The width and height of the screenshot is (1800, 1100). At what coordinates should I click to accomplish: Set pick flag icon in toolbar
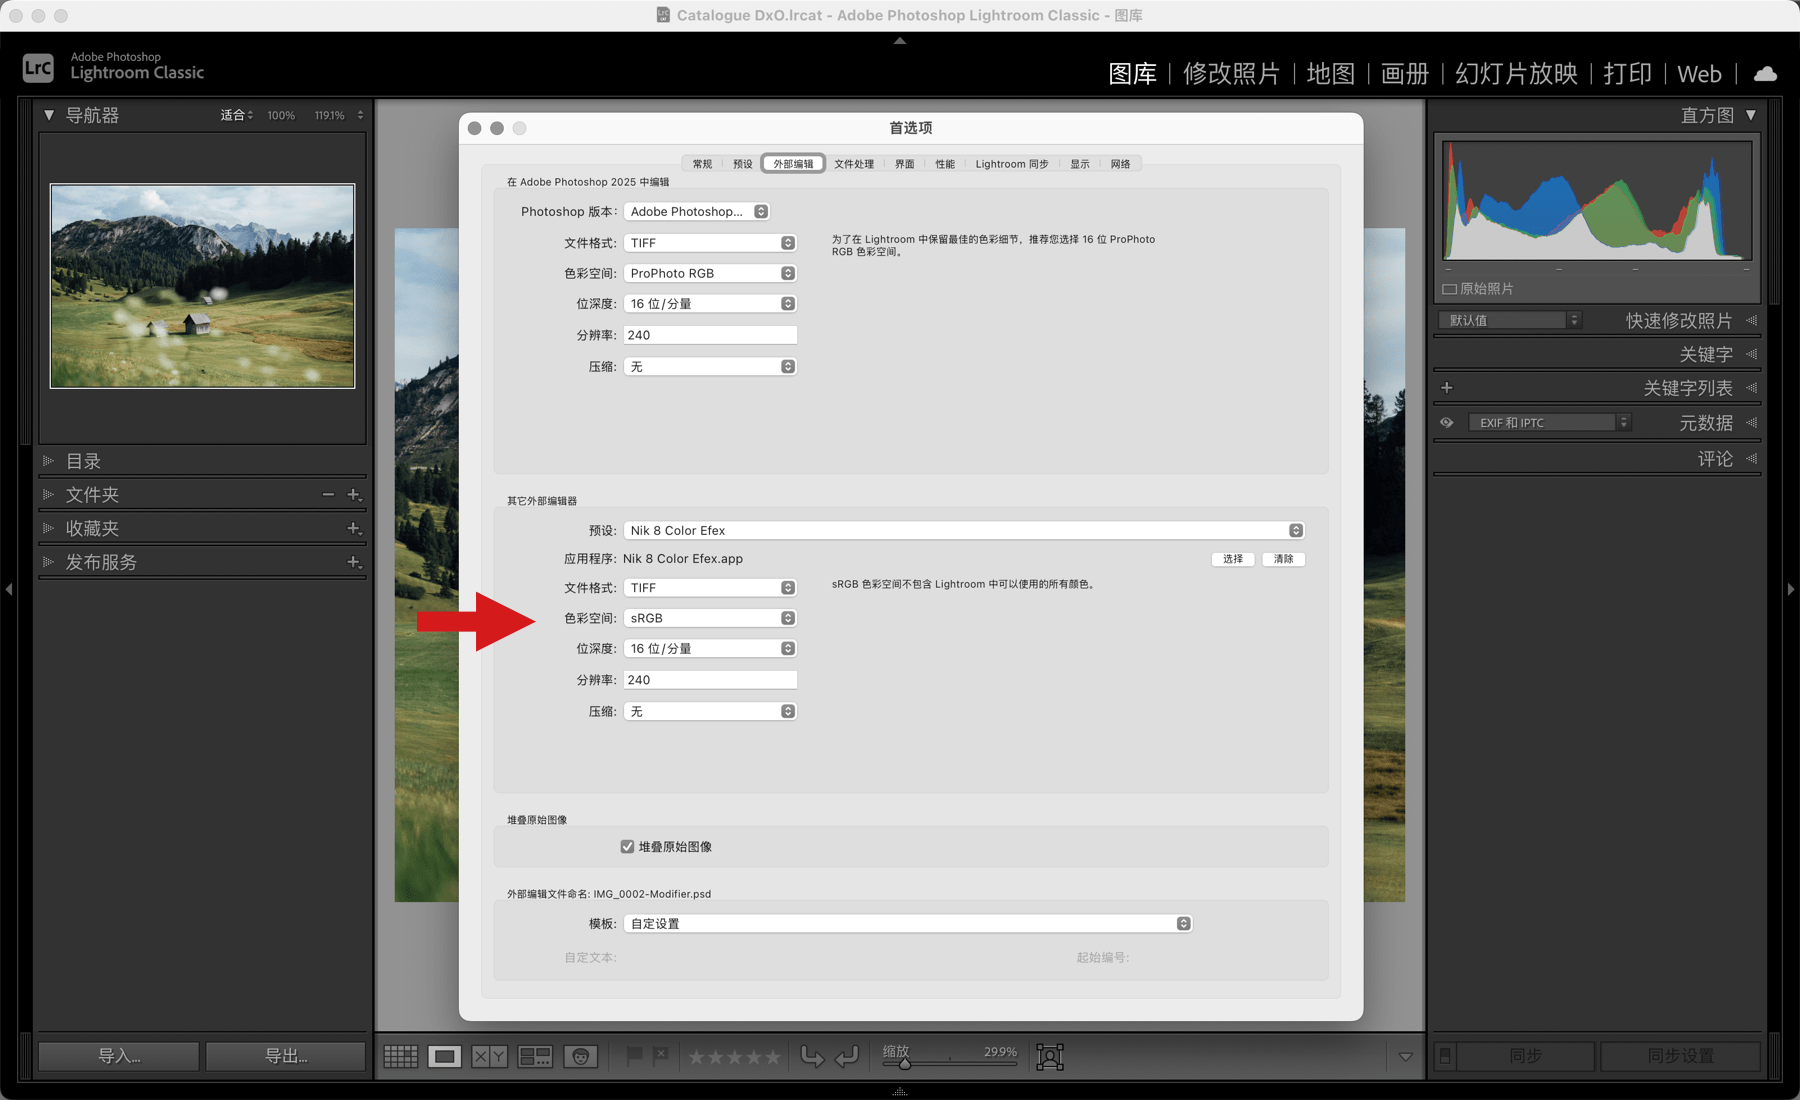(x=634, y=1056)
